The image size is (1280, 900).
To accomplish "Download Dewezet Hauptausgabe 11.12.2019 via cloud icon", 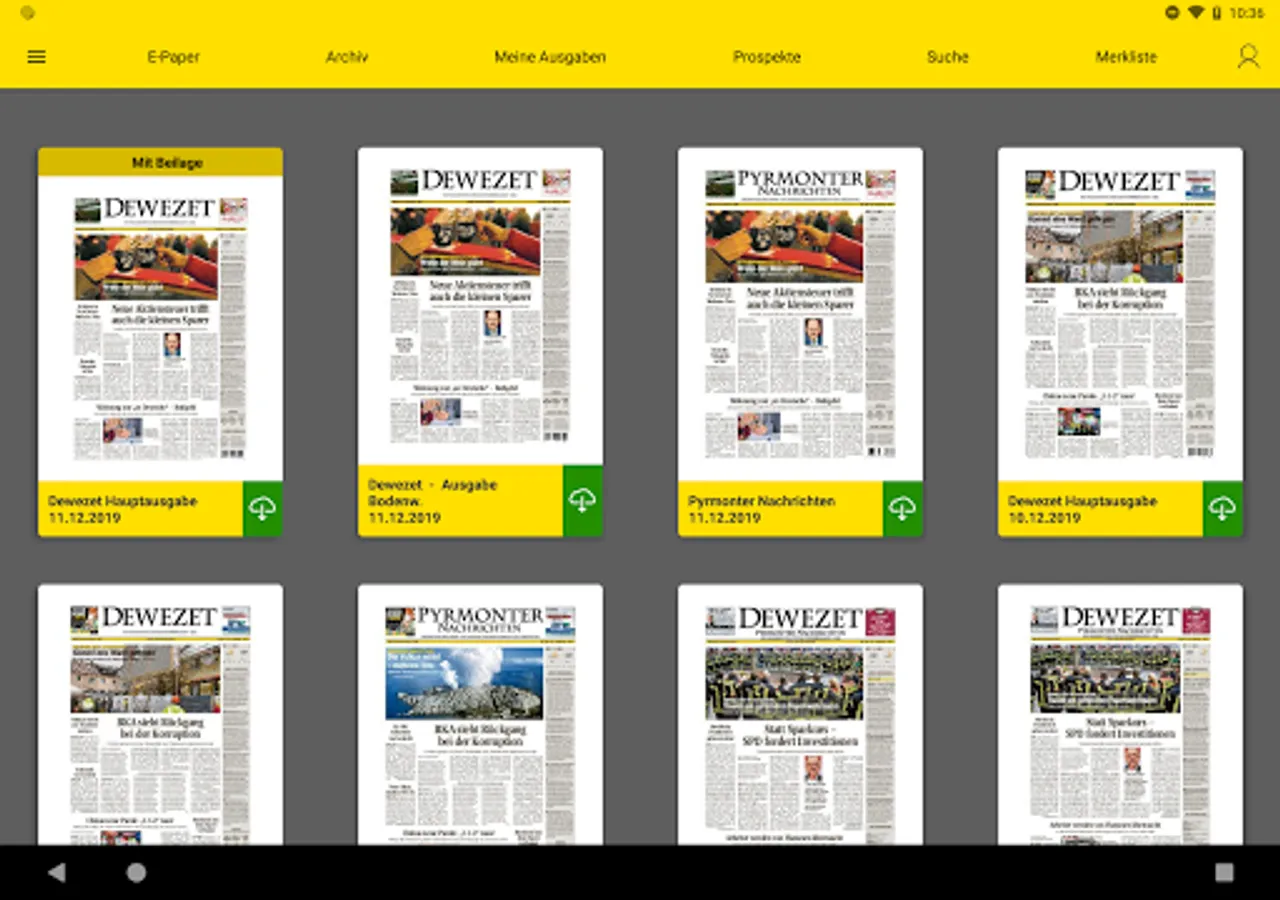I will tap(263, 509).
